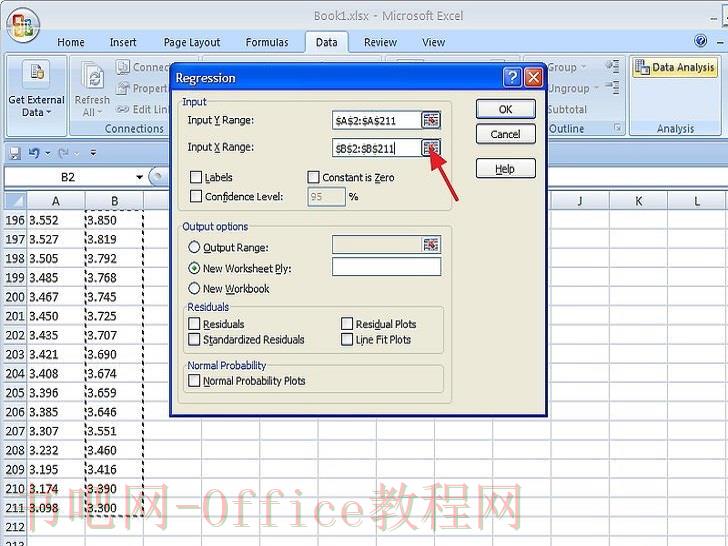
Task: Click the Undo icon
Action: pos(34,153)
